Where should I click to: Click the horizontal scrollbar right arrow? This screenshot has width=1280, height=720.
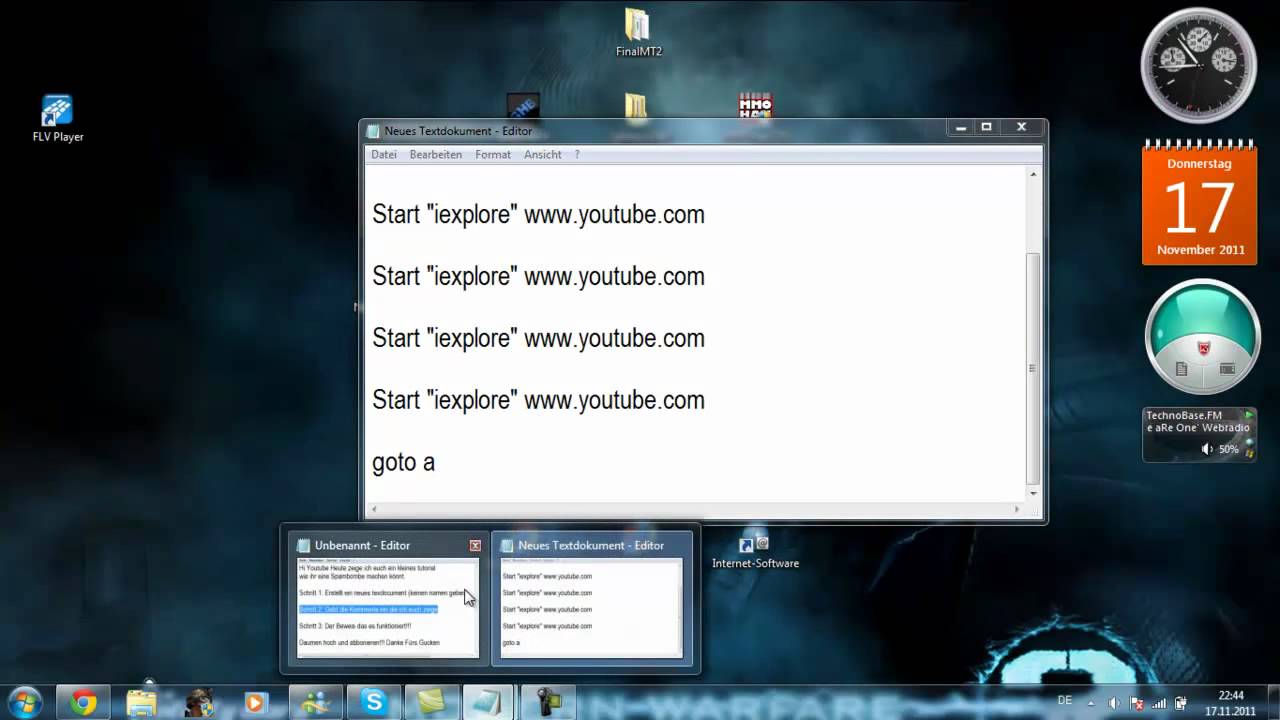point(1017,509)
